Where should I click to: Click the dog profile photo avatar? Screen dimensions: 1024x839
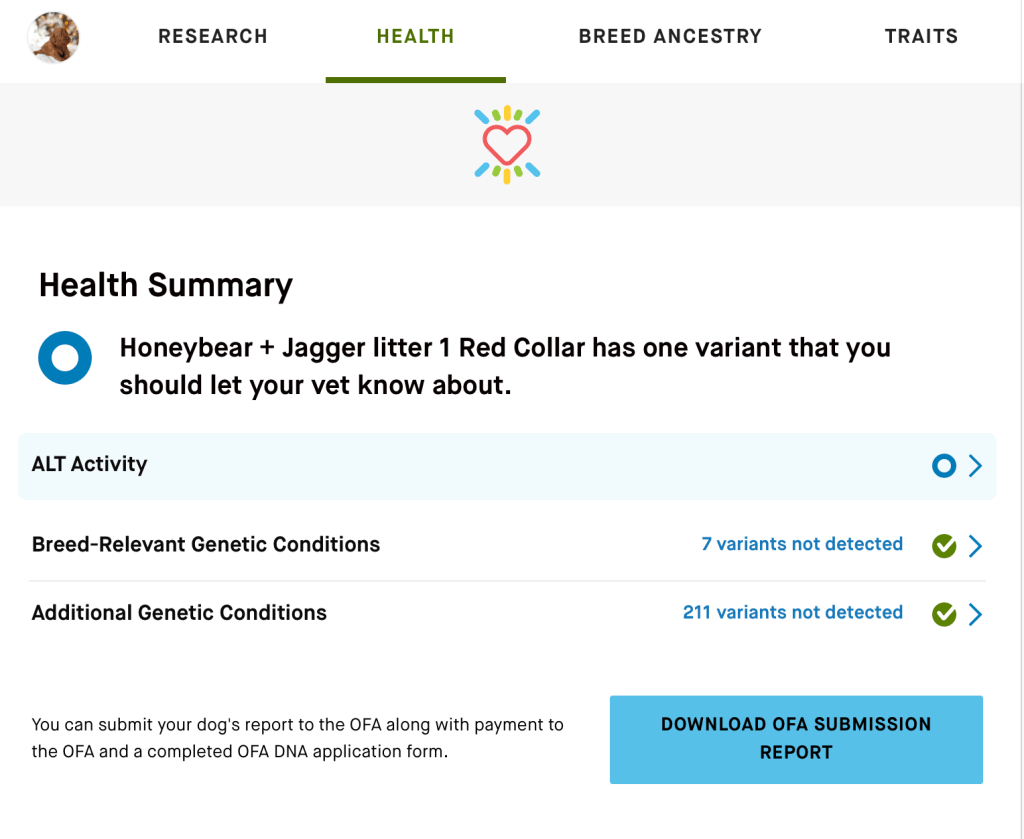53,38
